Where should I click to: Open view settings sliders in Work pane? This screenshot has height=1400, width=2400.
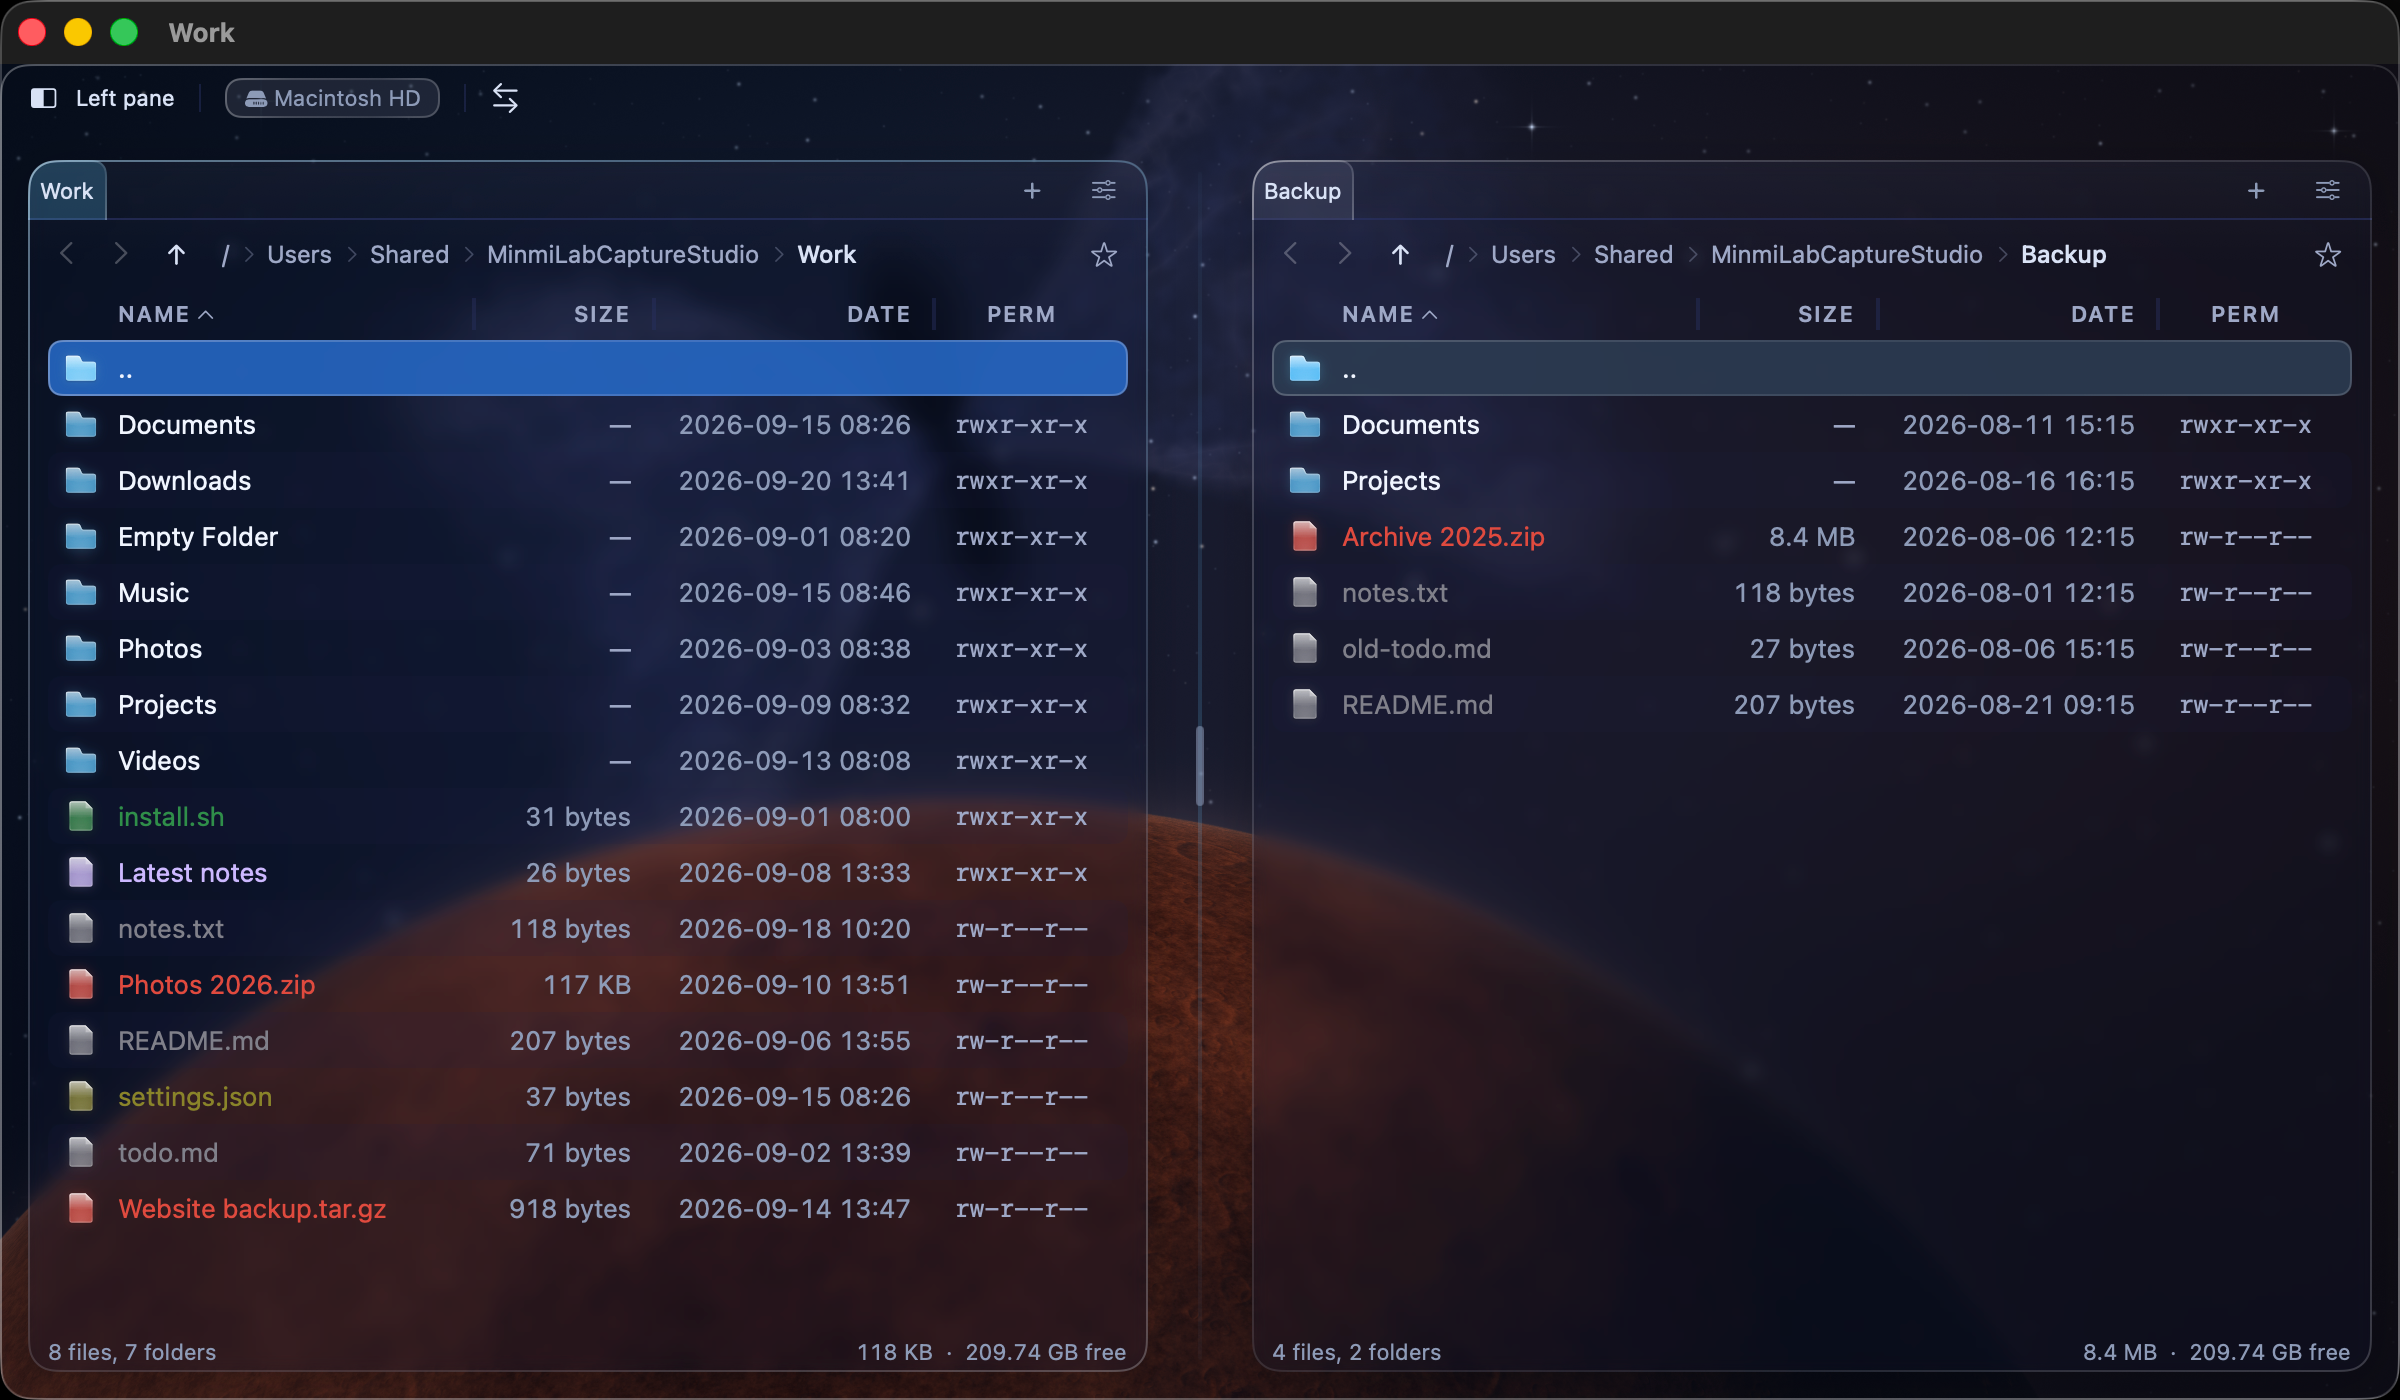pyautogui.click(x=1104, y=190)
